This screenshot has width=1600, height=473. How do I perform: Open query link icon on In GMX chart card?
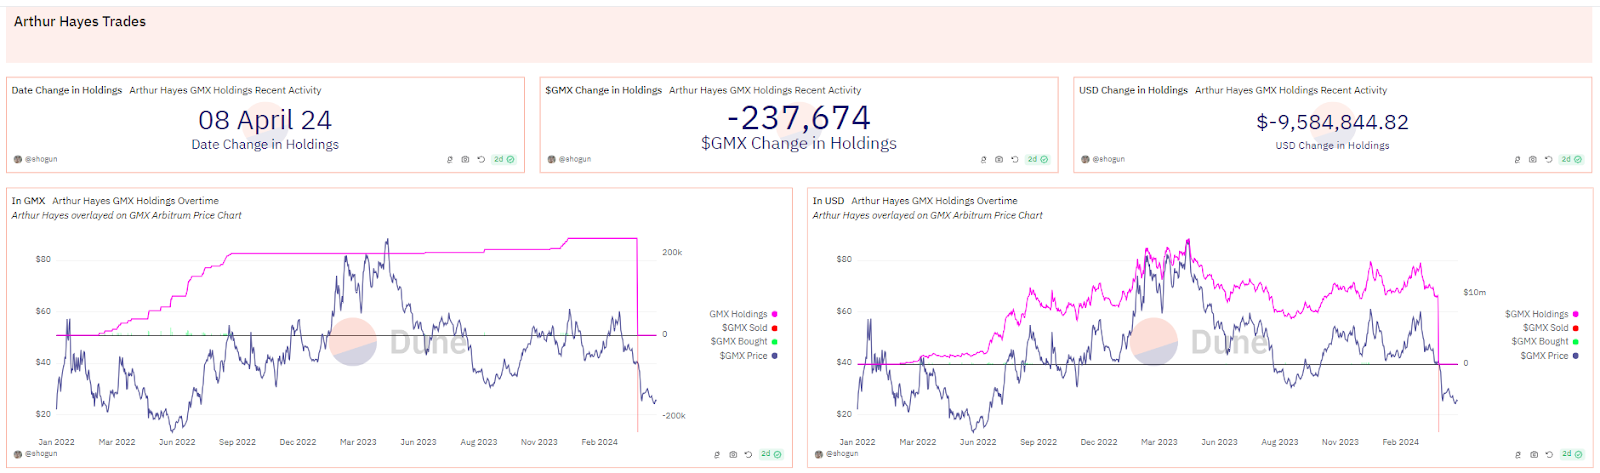click(x=717, y=454)
